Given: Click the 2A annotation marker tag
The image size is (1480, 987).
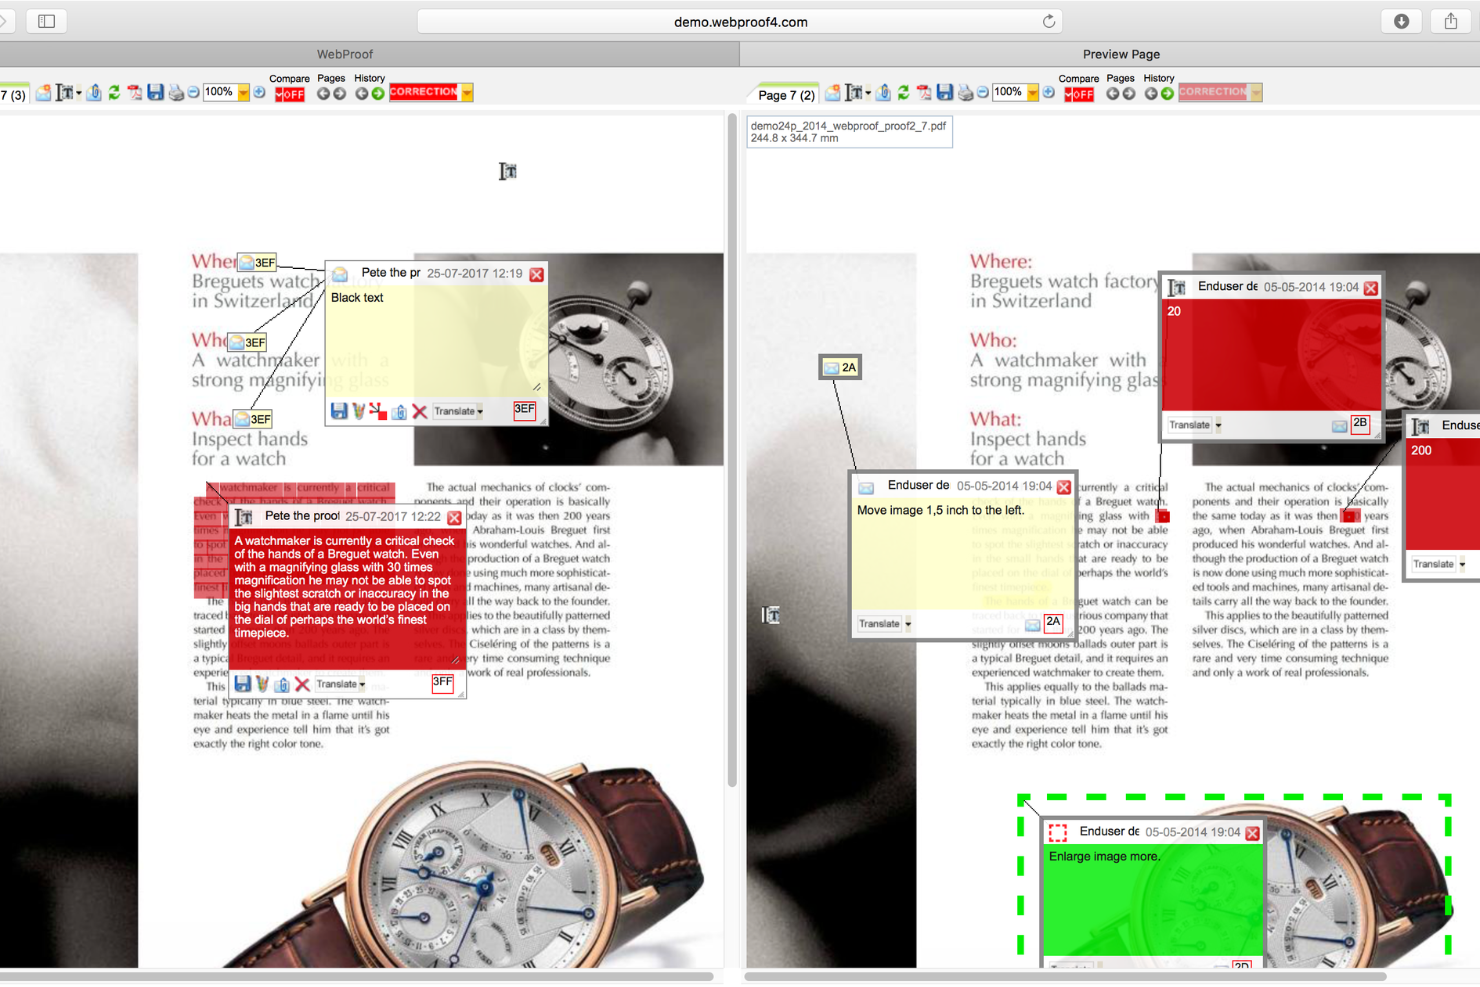Looking at the screenshot, I should pyautogui.click(x=840, y=367).
